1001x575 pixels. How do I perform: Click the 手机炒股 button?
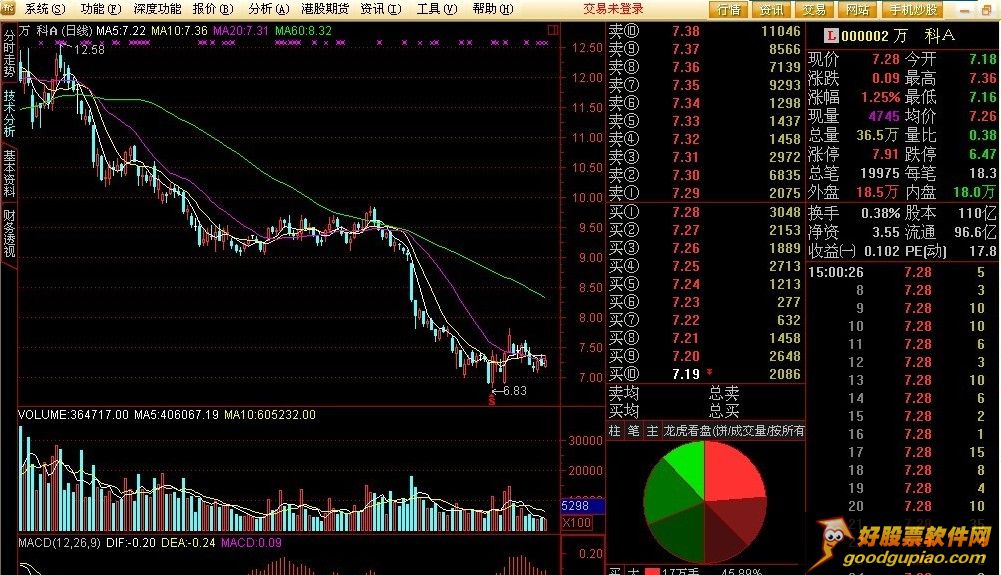[x=913, y=10]
